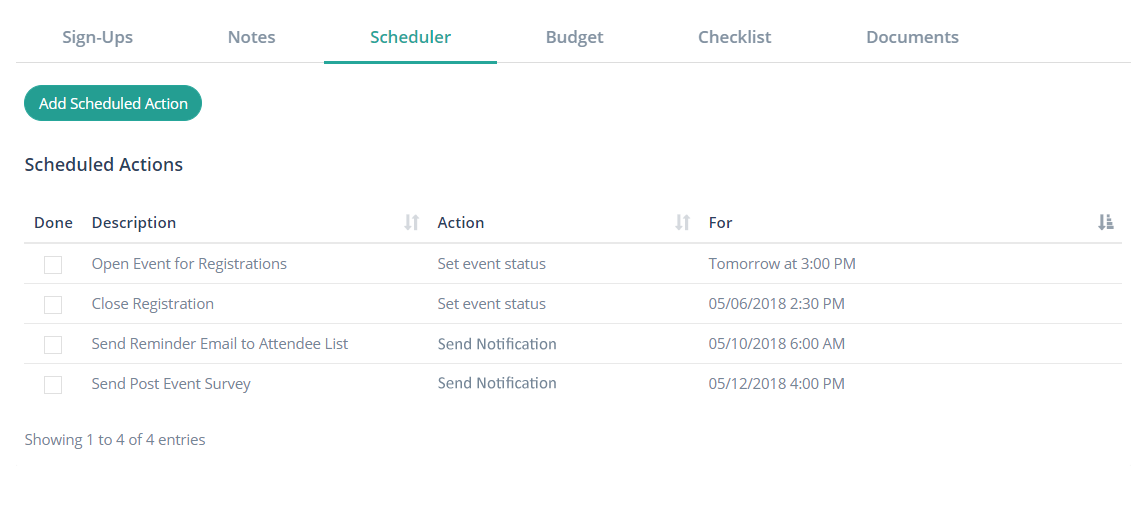The image size is (1138, 518).
Task: Toggle the For column sort icon
Action: pyautogui.click(x=1105, y=223)
